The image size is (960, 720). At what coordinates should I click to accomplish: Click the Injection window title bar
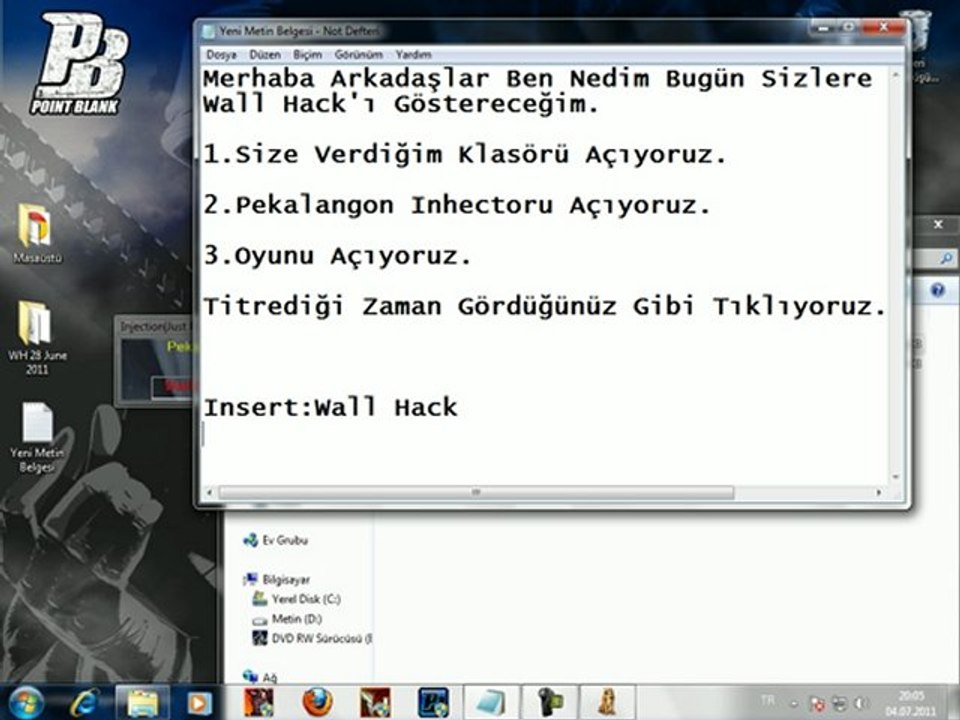pos(154,326)
